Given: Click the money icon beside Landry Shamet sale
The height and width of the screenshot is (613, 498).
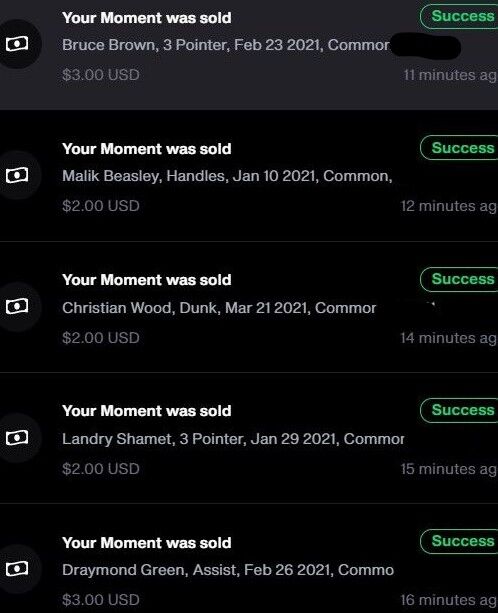Looking at the screenshot, I should pos(17,437).
